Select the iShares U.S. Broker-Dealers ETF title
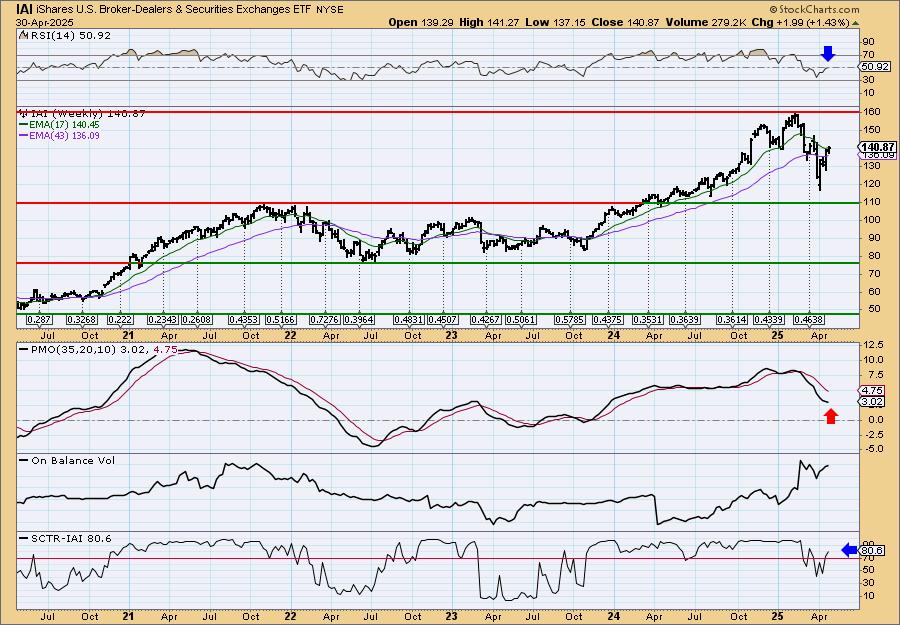Image resolution: width=900 pixels, height=625 pixels. coord(174,10)
